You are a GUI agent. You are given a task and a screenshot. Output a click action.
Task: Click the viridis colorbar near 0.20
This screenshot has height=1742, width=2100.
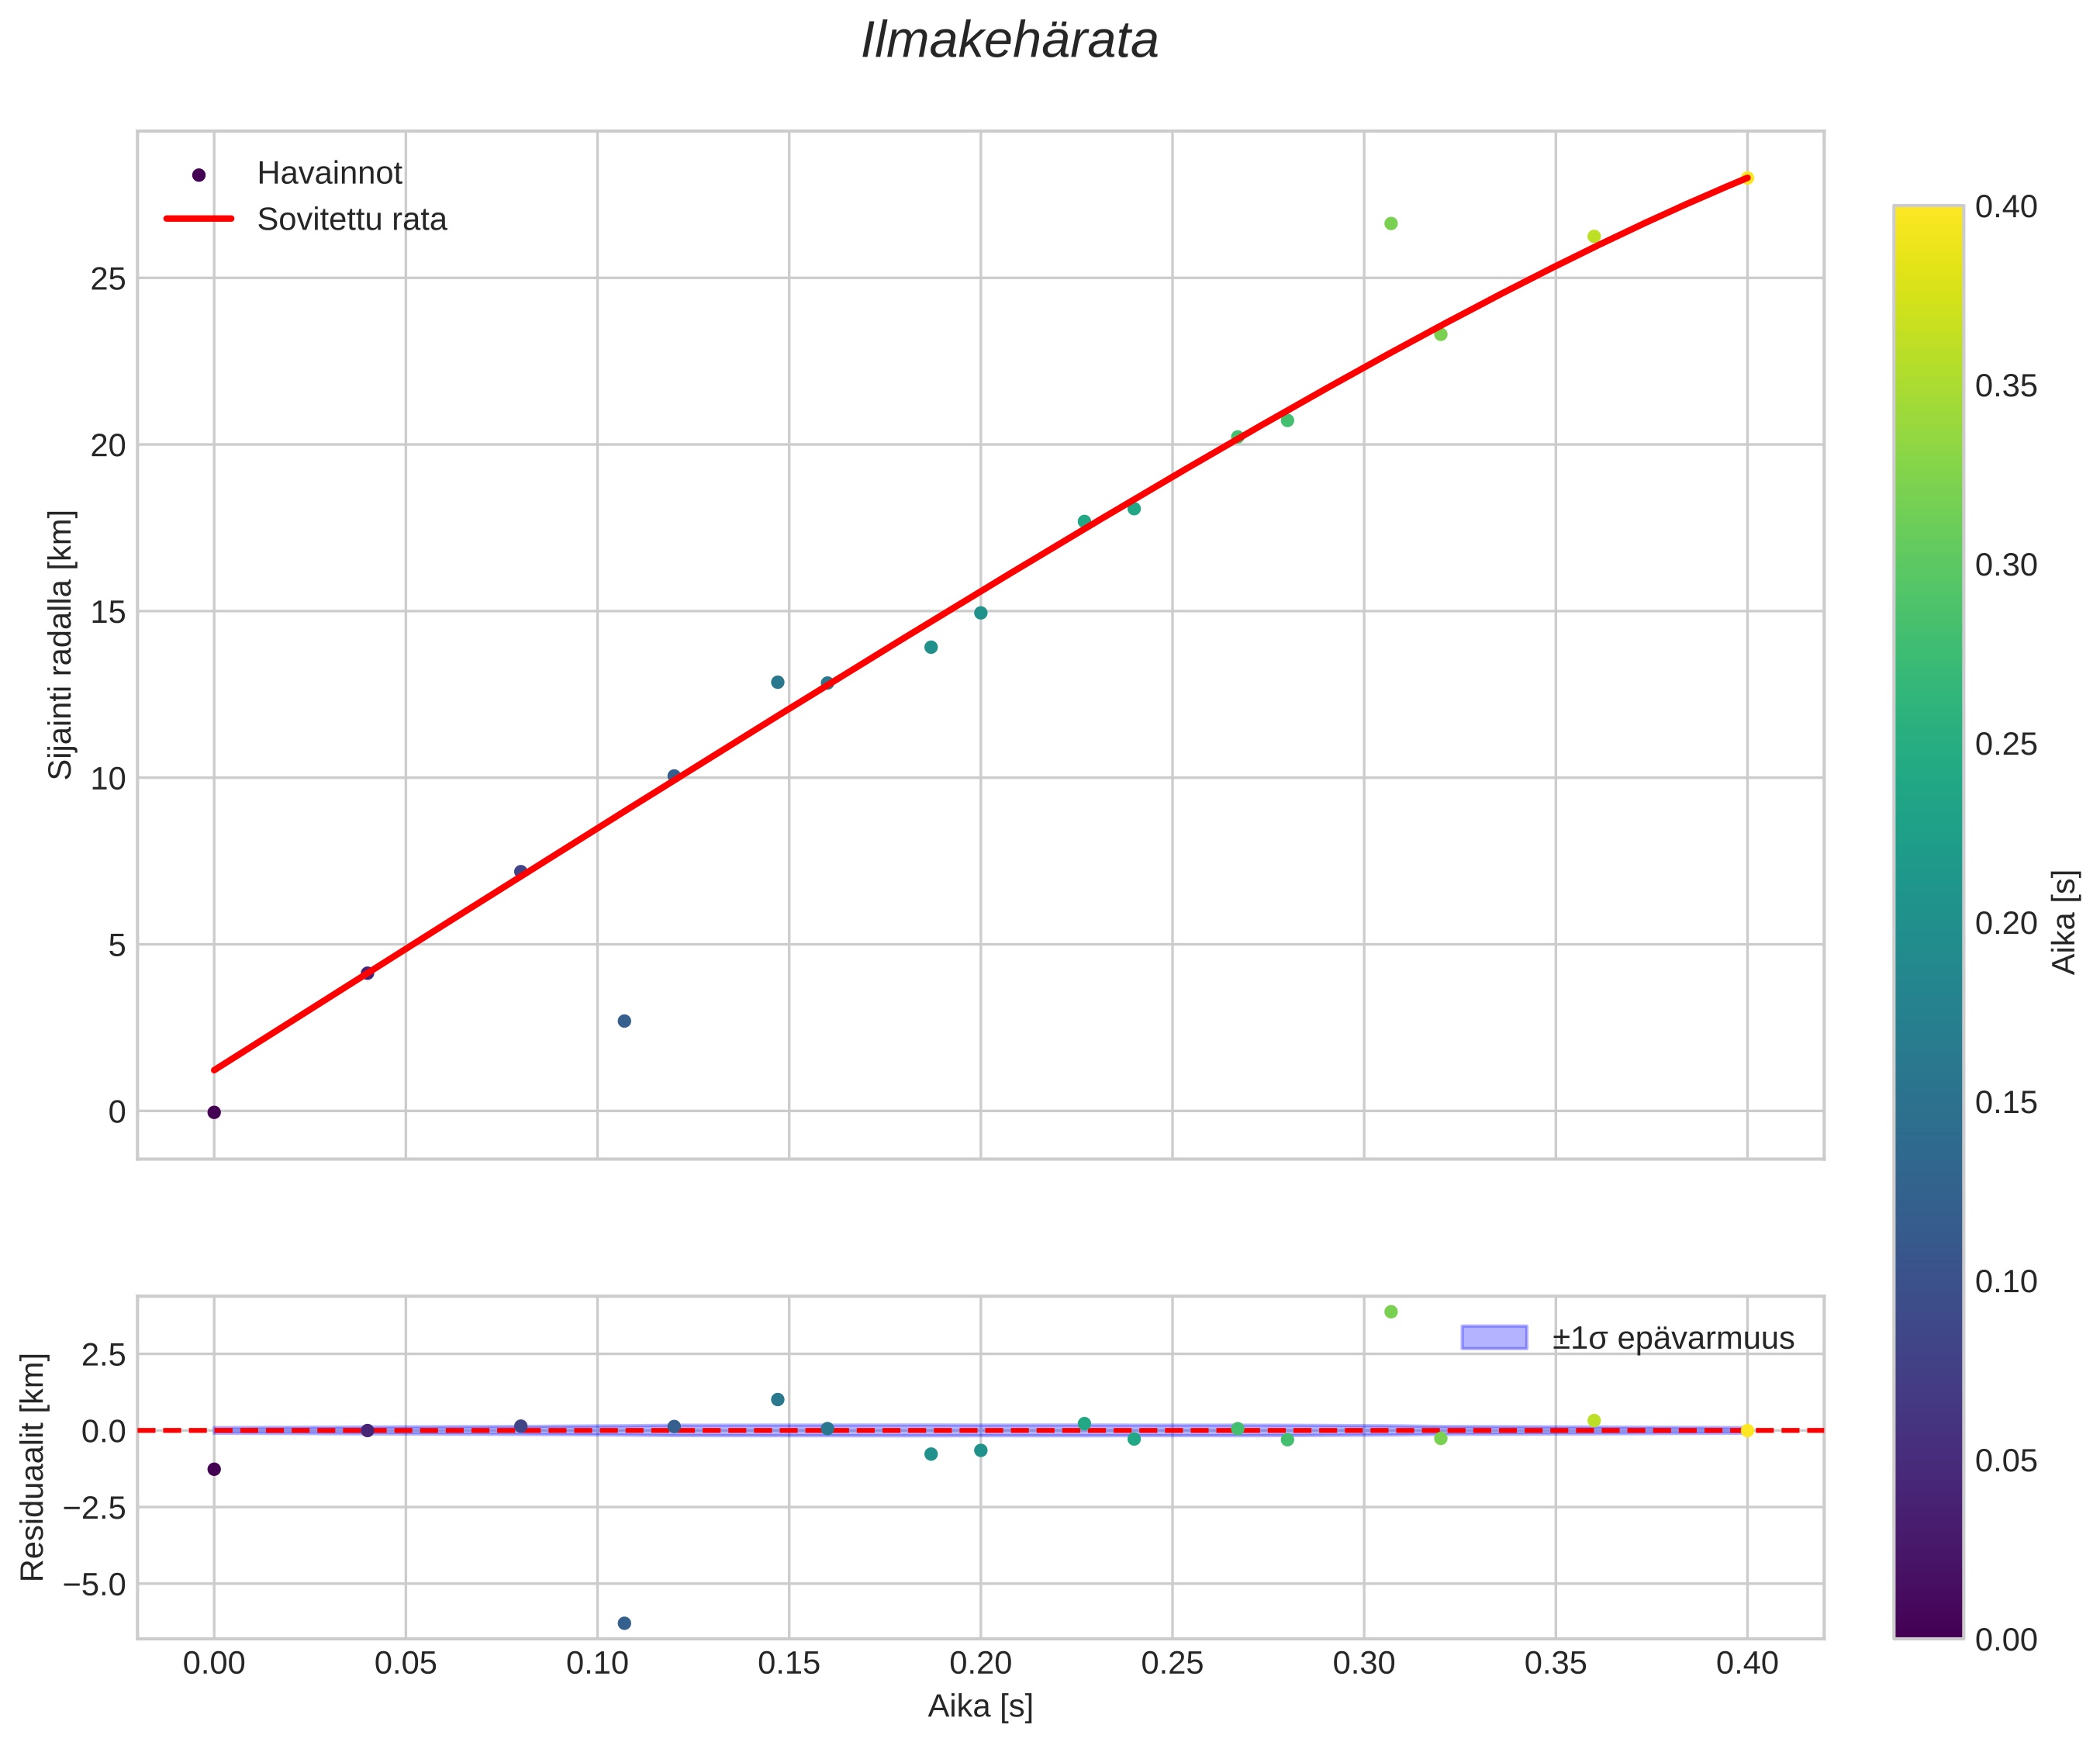(x=1928, y=922)
